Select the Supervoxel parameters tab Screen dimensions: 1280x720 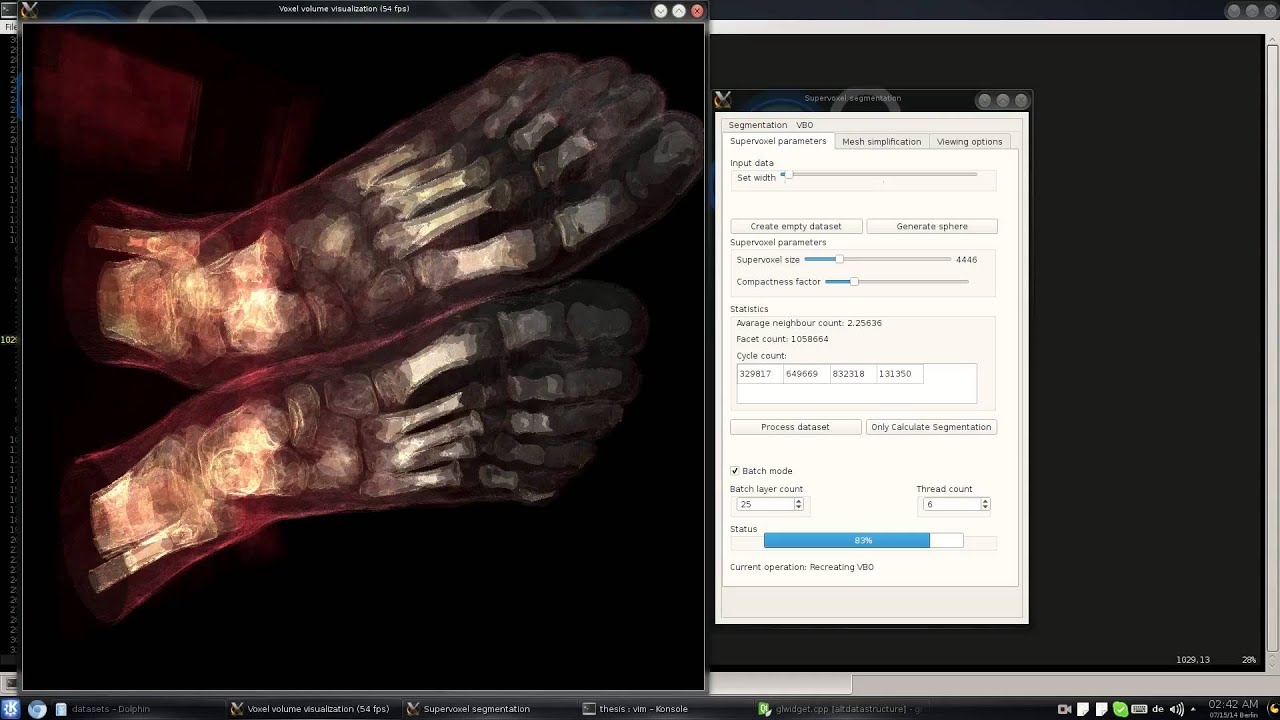coord(778,141)
